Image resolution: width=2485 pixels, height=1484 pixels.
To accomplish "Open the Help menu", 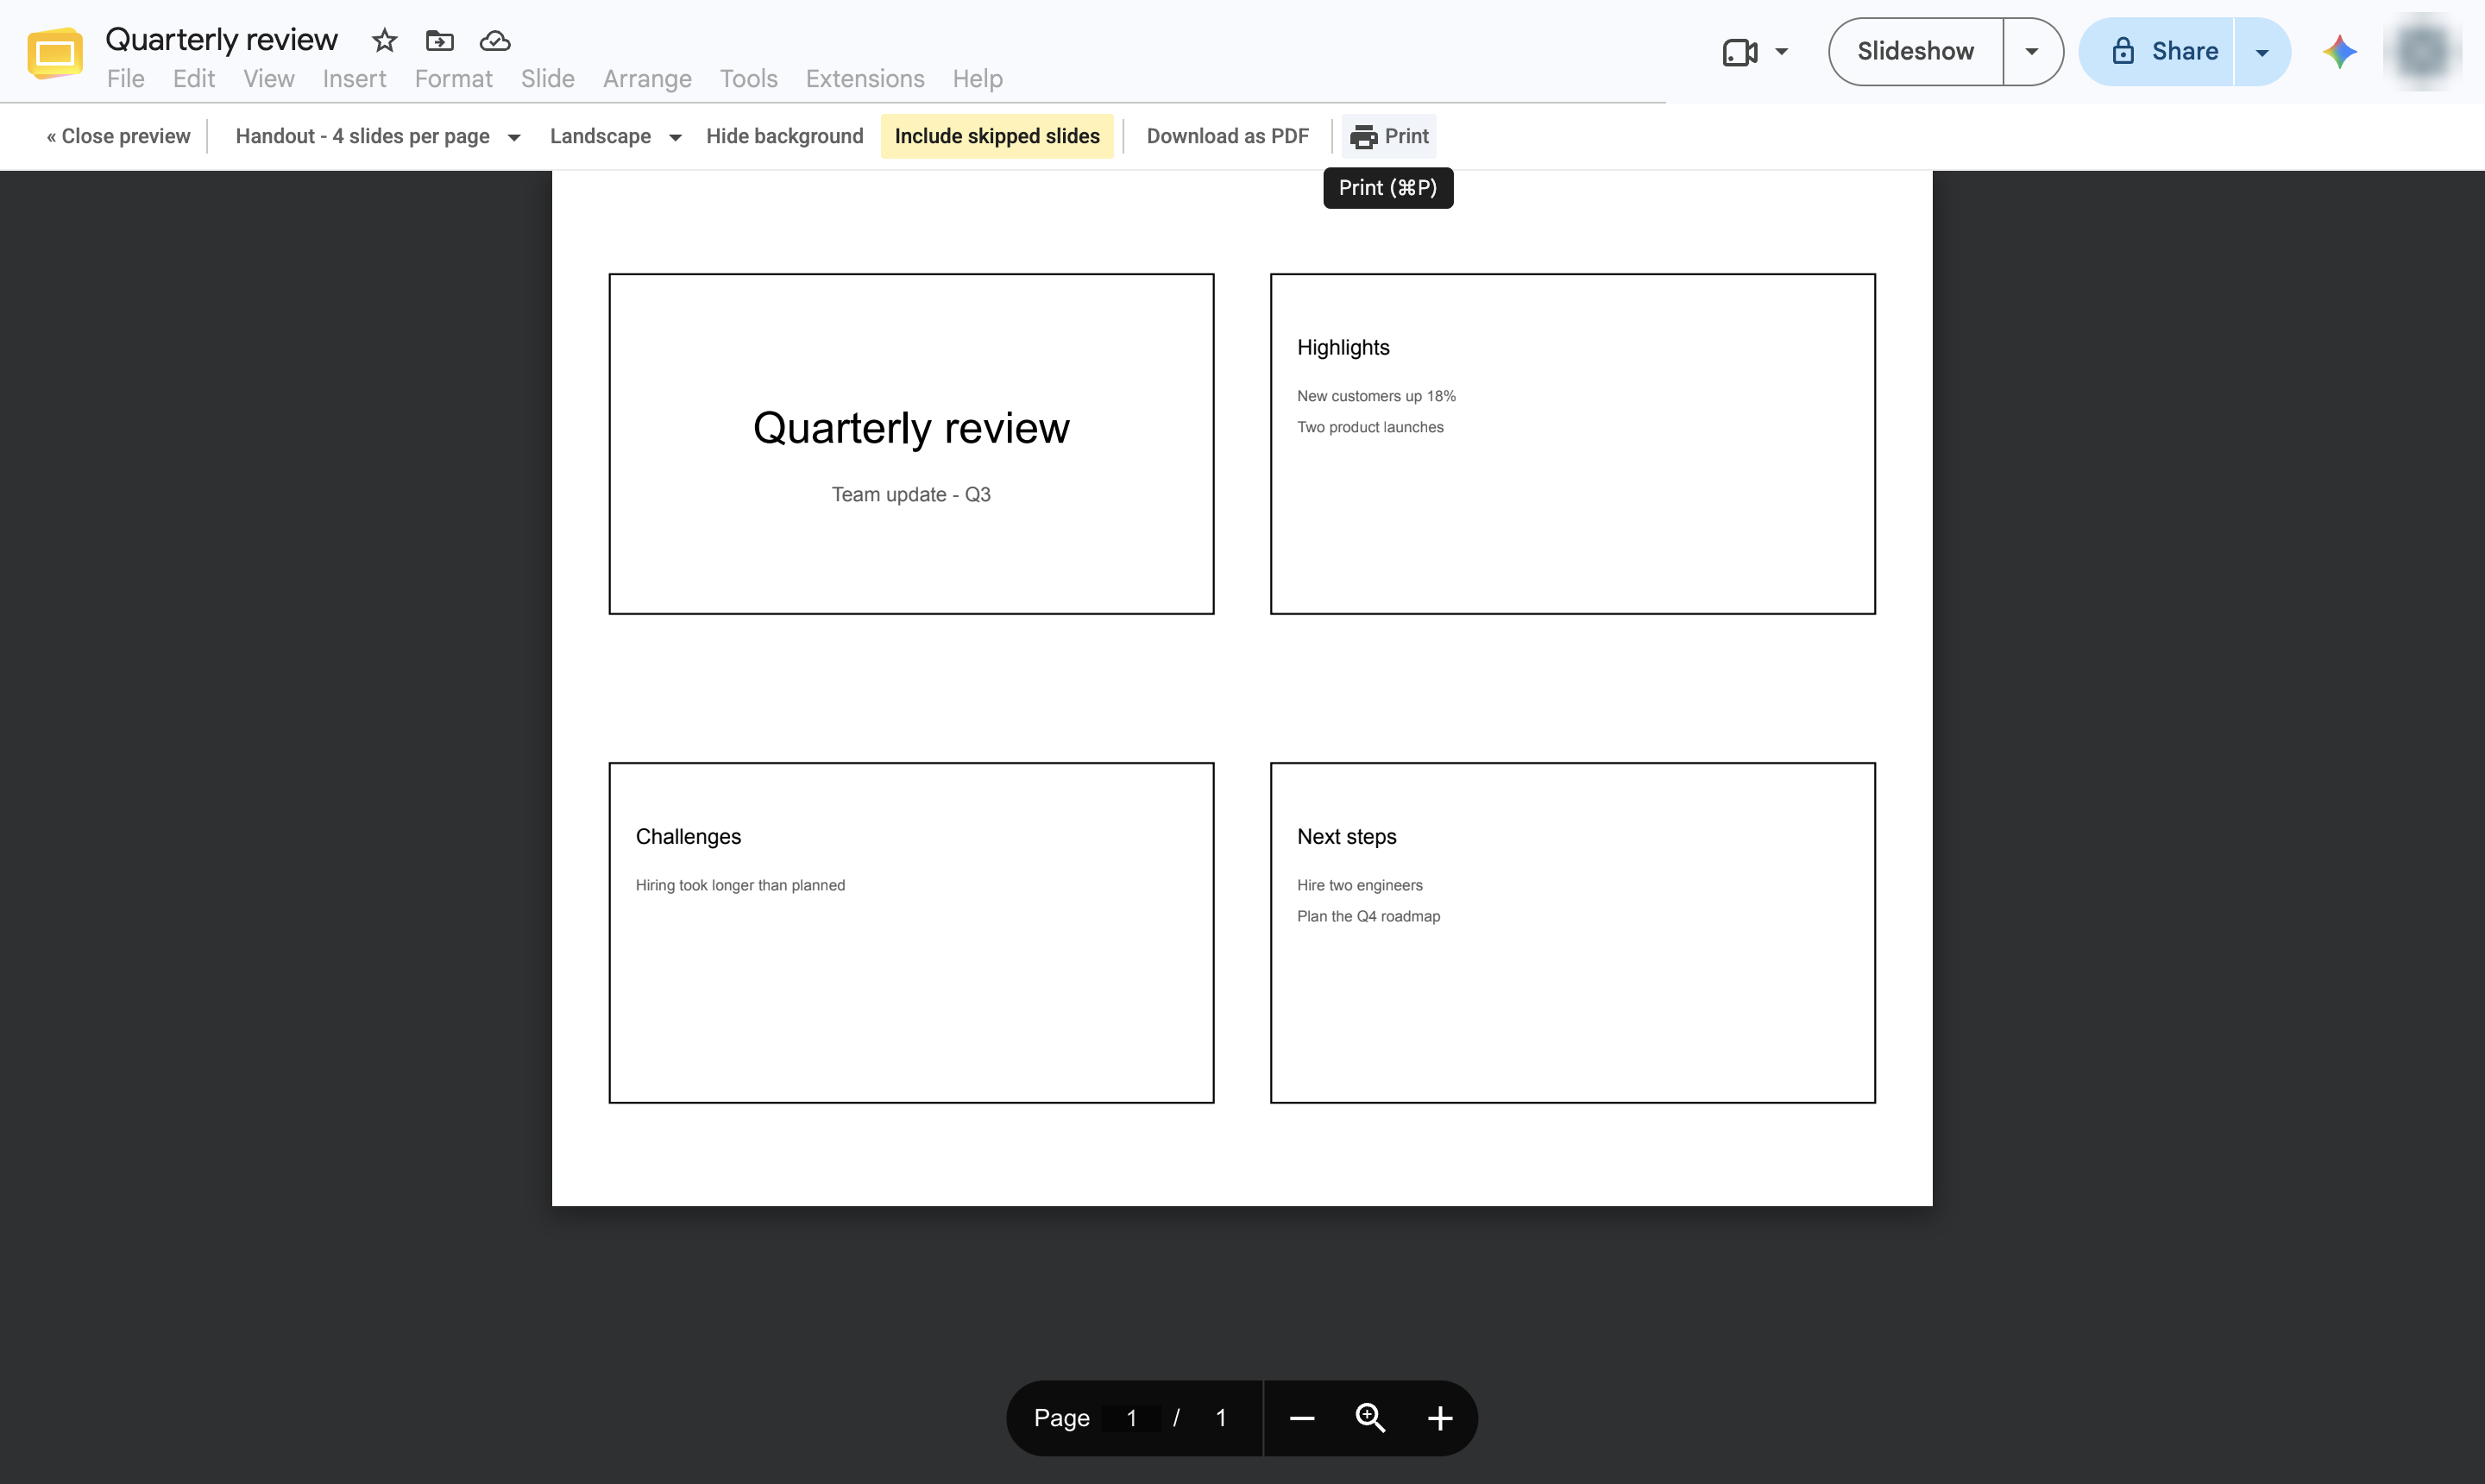I will pos(977,79).
